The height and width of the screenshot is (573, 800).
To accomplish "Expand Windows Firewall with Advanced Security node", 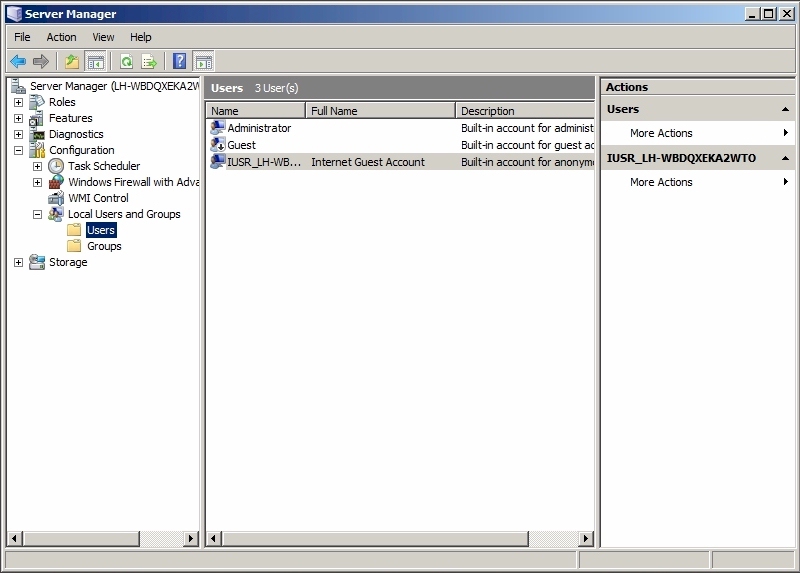I will (x=37, y=182).
